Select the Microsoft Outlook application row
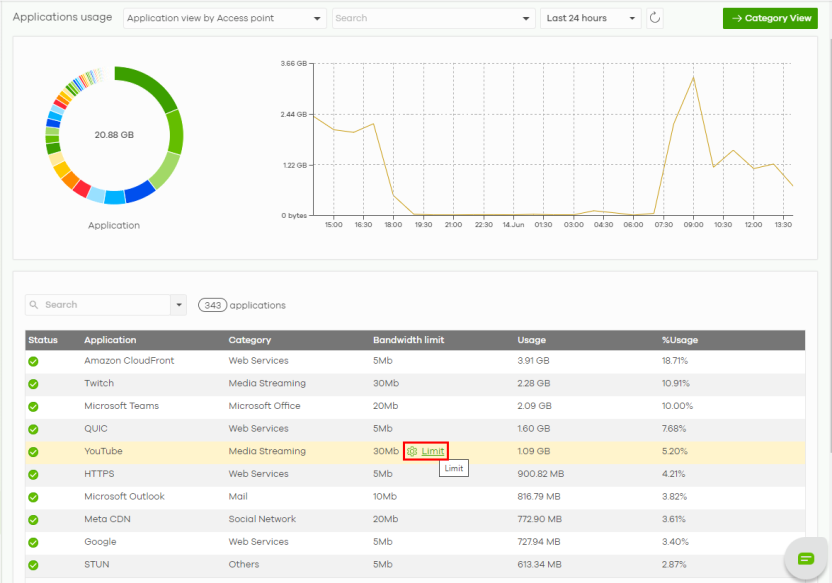The height and width of the screenshot is (583, 832). click(x=124, y=497)
